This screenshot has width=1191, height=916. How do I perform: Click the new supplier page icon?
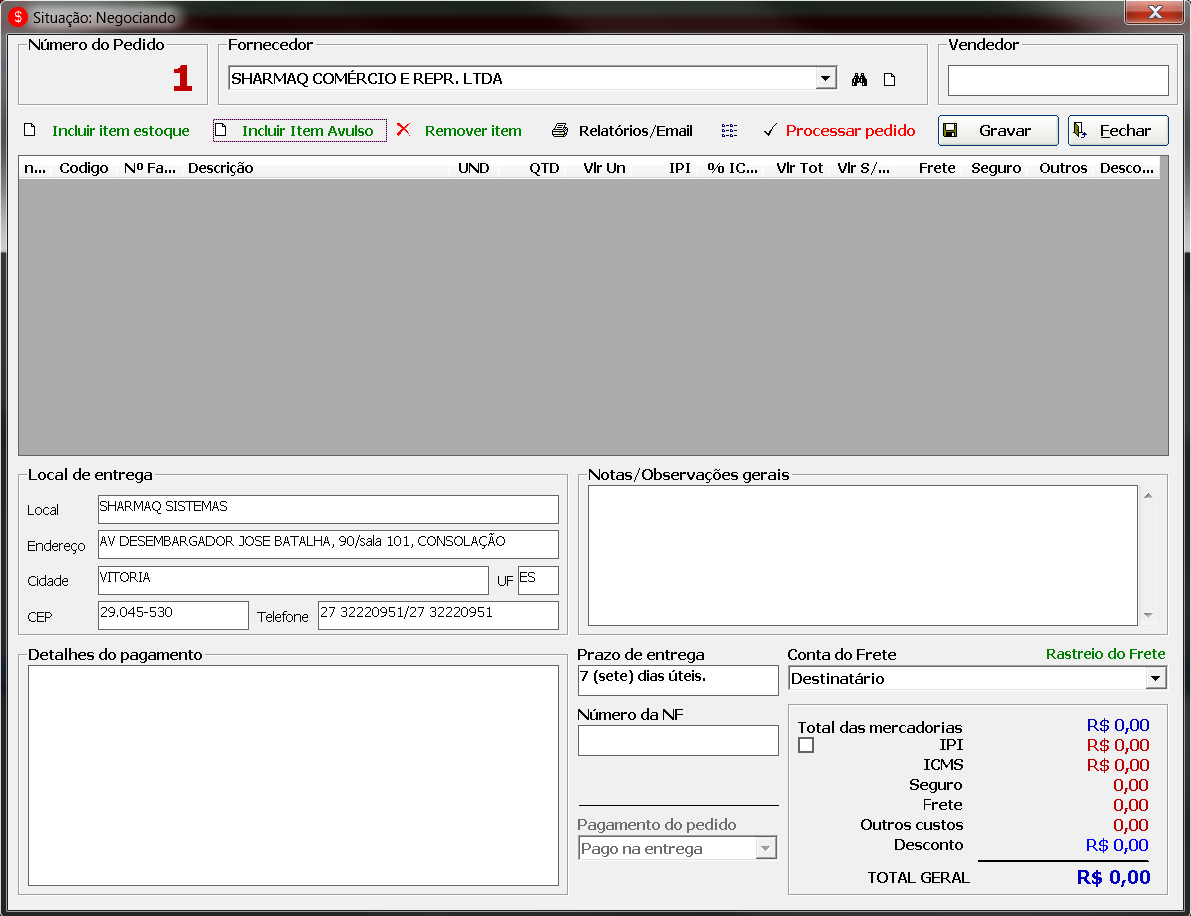tap(888, 80)
